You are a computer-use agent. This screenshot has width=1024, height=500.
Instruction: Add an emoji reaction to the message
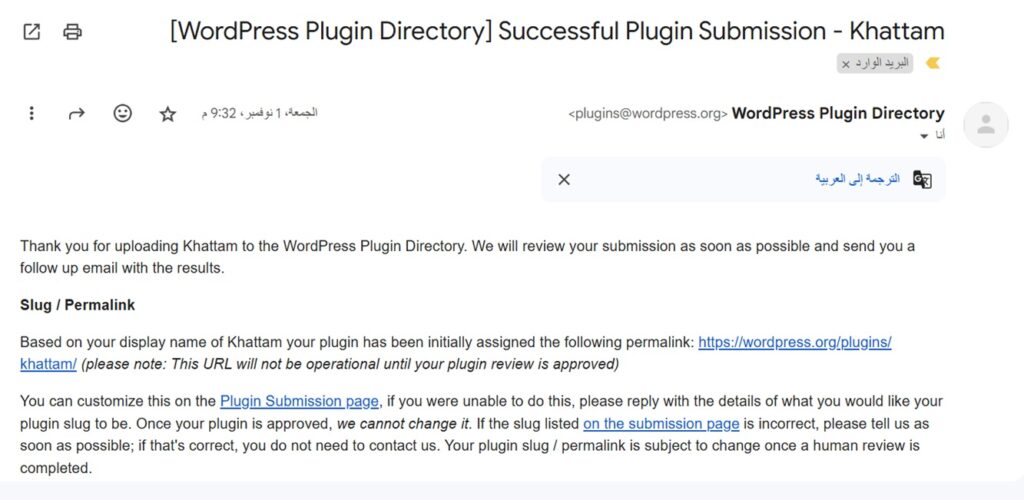[122, 114]
